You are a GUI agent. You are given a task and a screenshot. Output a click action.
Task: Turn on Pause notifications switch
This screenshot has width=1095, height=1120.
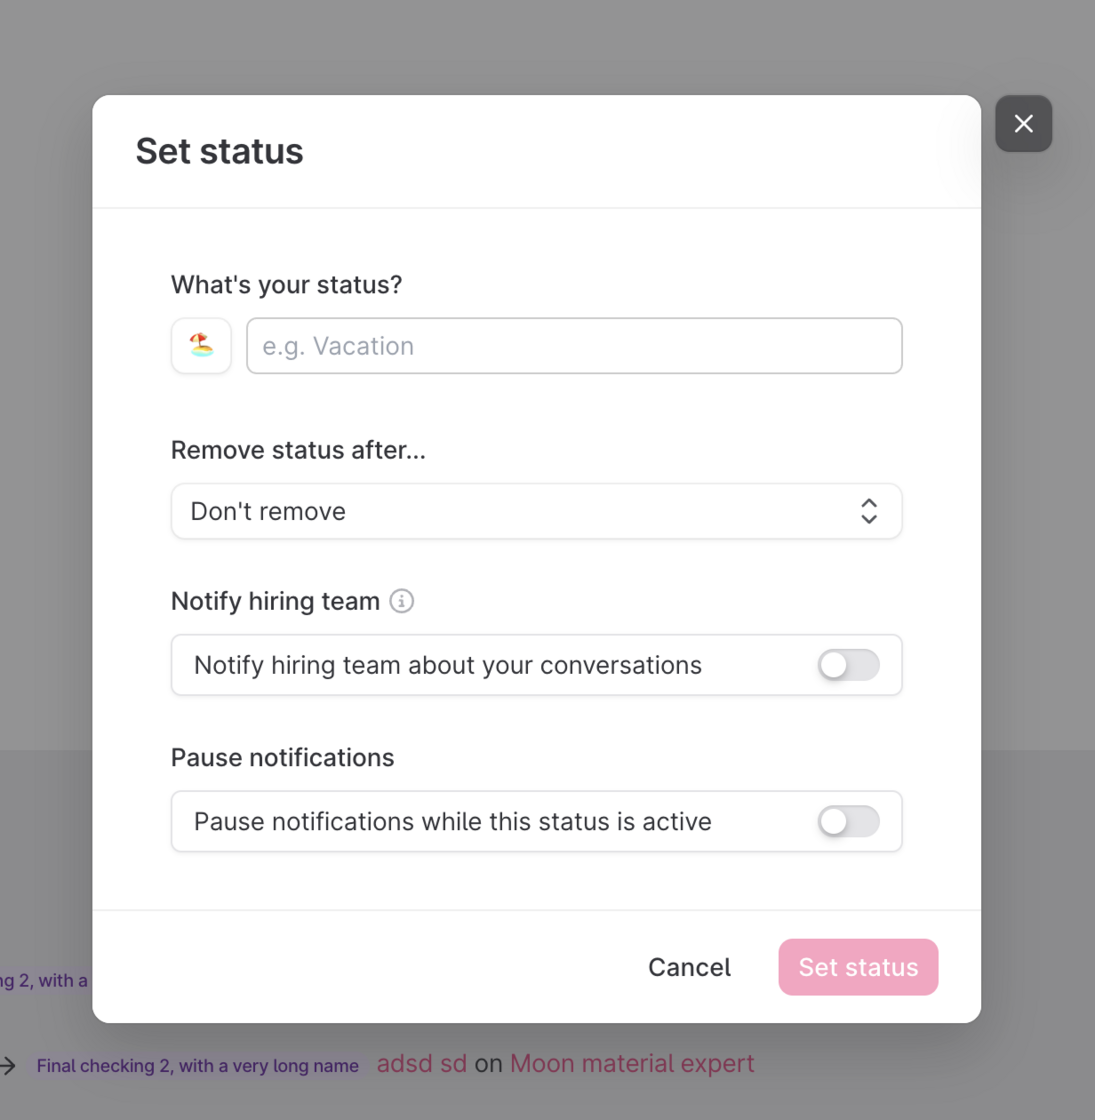tap(848, 822)
